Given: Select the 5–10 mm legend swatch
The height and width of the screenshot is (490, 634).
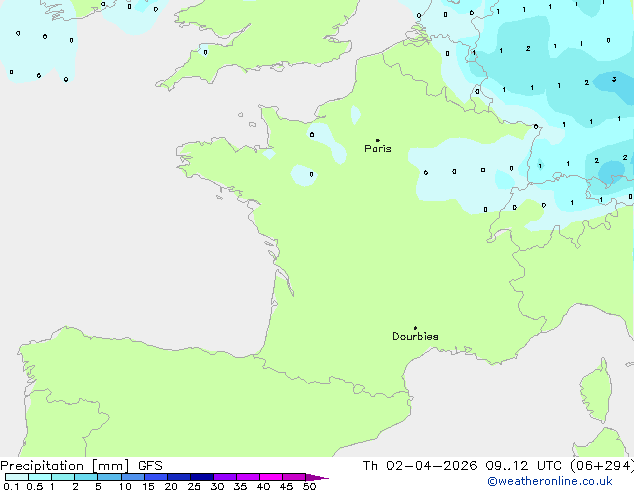Looking at the screenshot, I should (x=109, y=477).
